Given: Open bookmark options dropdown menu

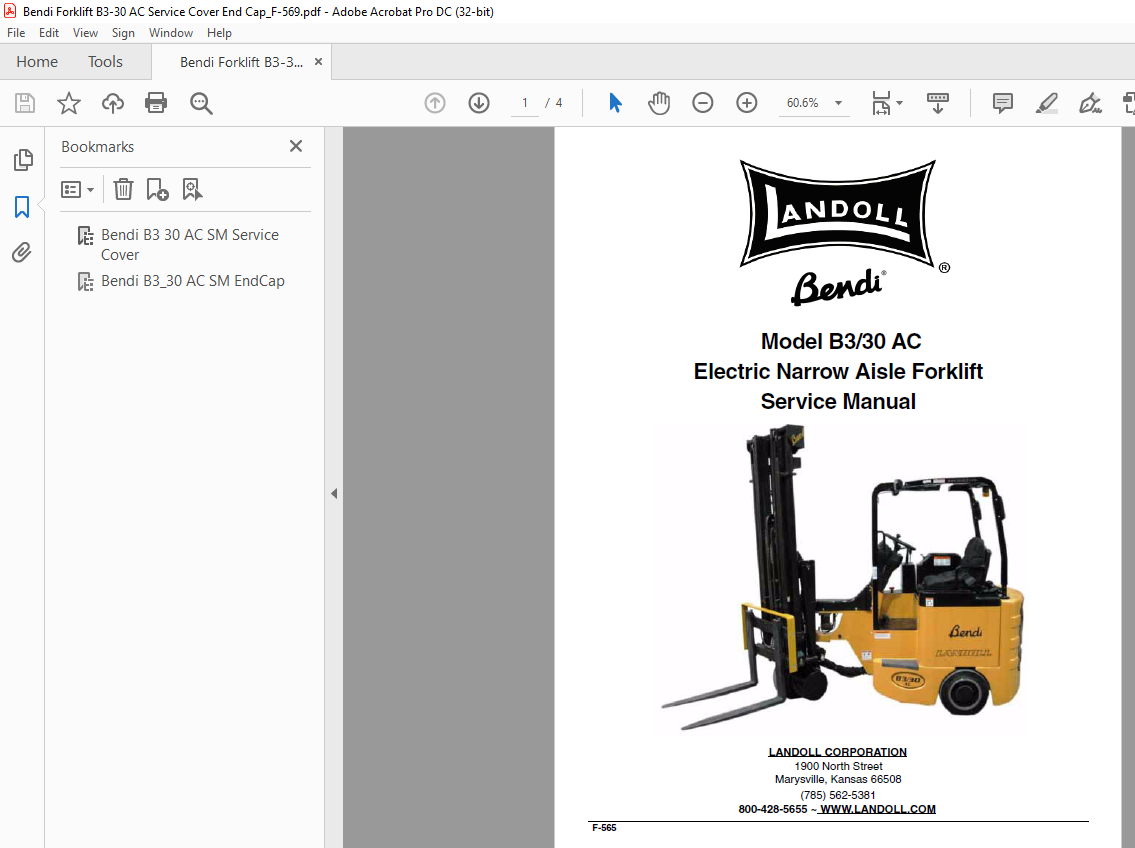Looking at the screenshot, I should [77, 190].
